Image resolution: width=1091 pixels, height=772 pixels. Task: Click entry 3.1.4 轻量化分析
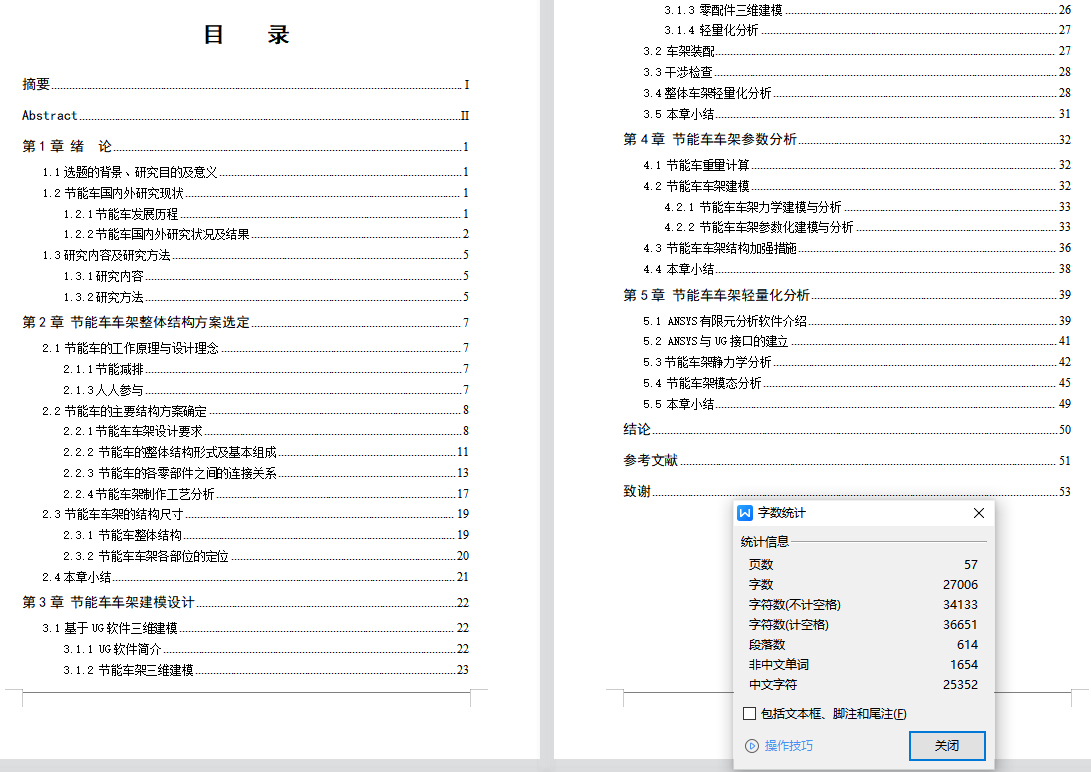868,30
